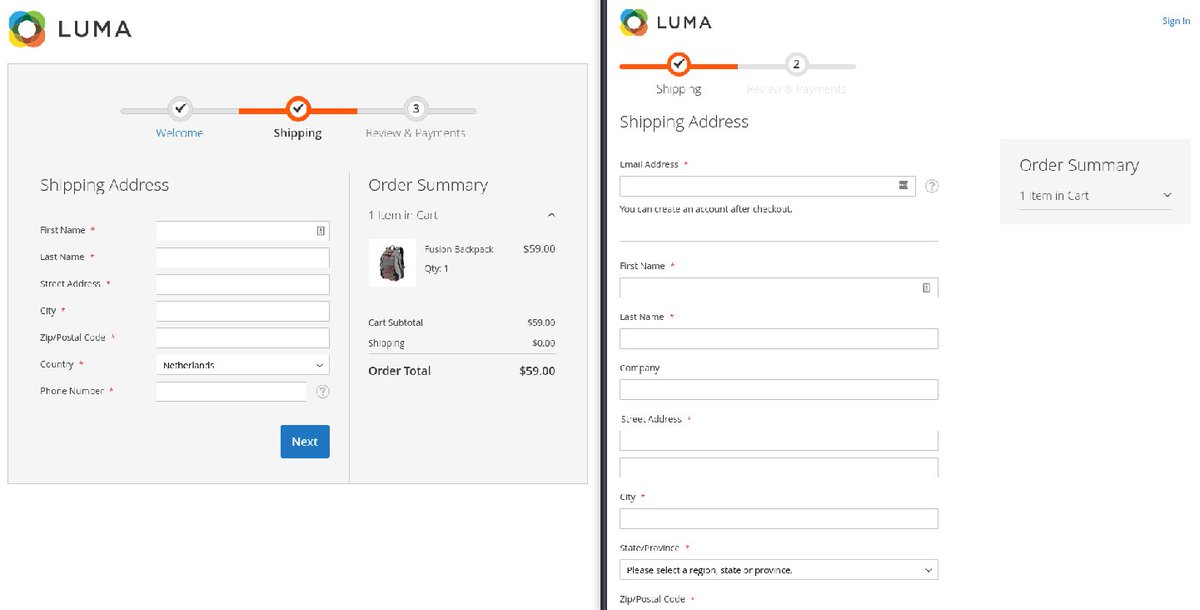Click the tooltip icon beside the Email Address field
The height and width of the screenshot is (610, 1200).
coord(931,186)
